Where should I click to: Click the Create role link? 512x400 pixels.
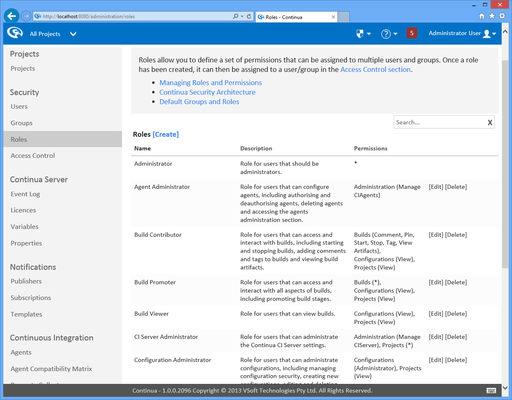[166, 134]
